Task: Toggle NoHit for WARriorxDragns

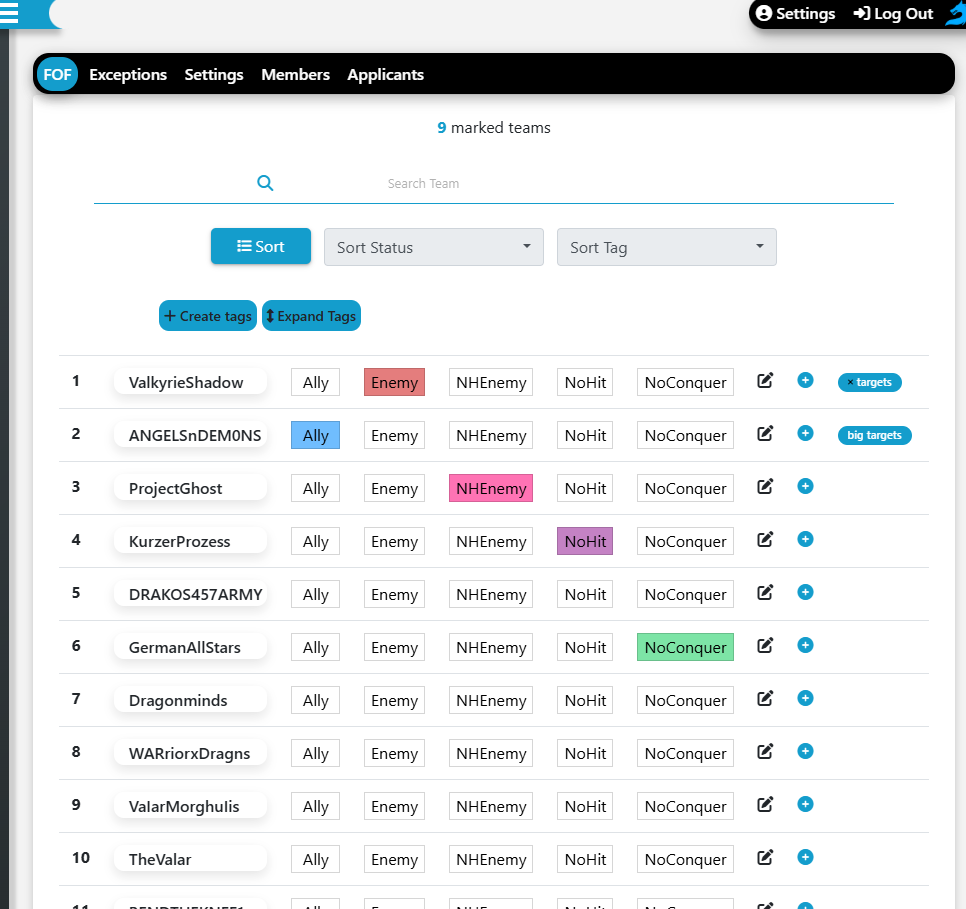Action: [585, 754]
